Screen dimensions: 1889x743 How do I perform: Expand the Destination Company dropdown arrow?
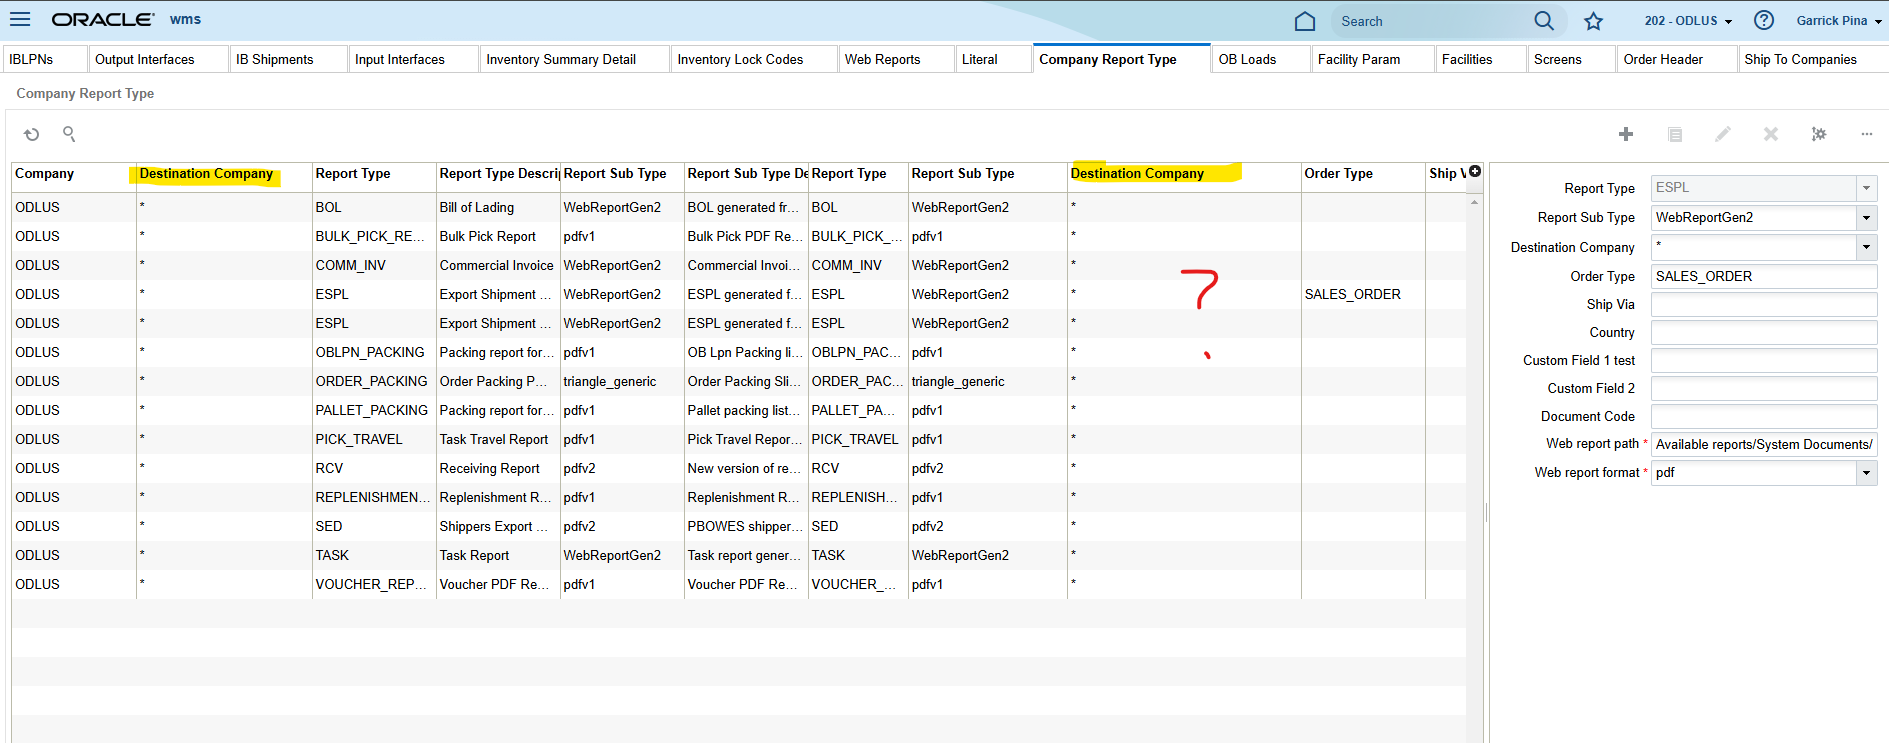click(1866, 247)
